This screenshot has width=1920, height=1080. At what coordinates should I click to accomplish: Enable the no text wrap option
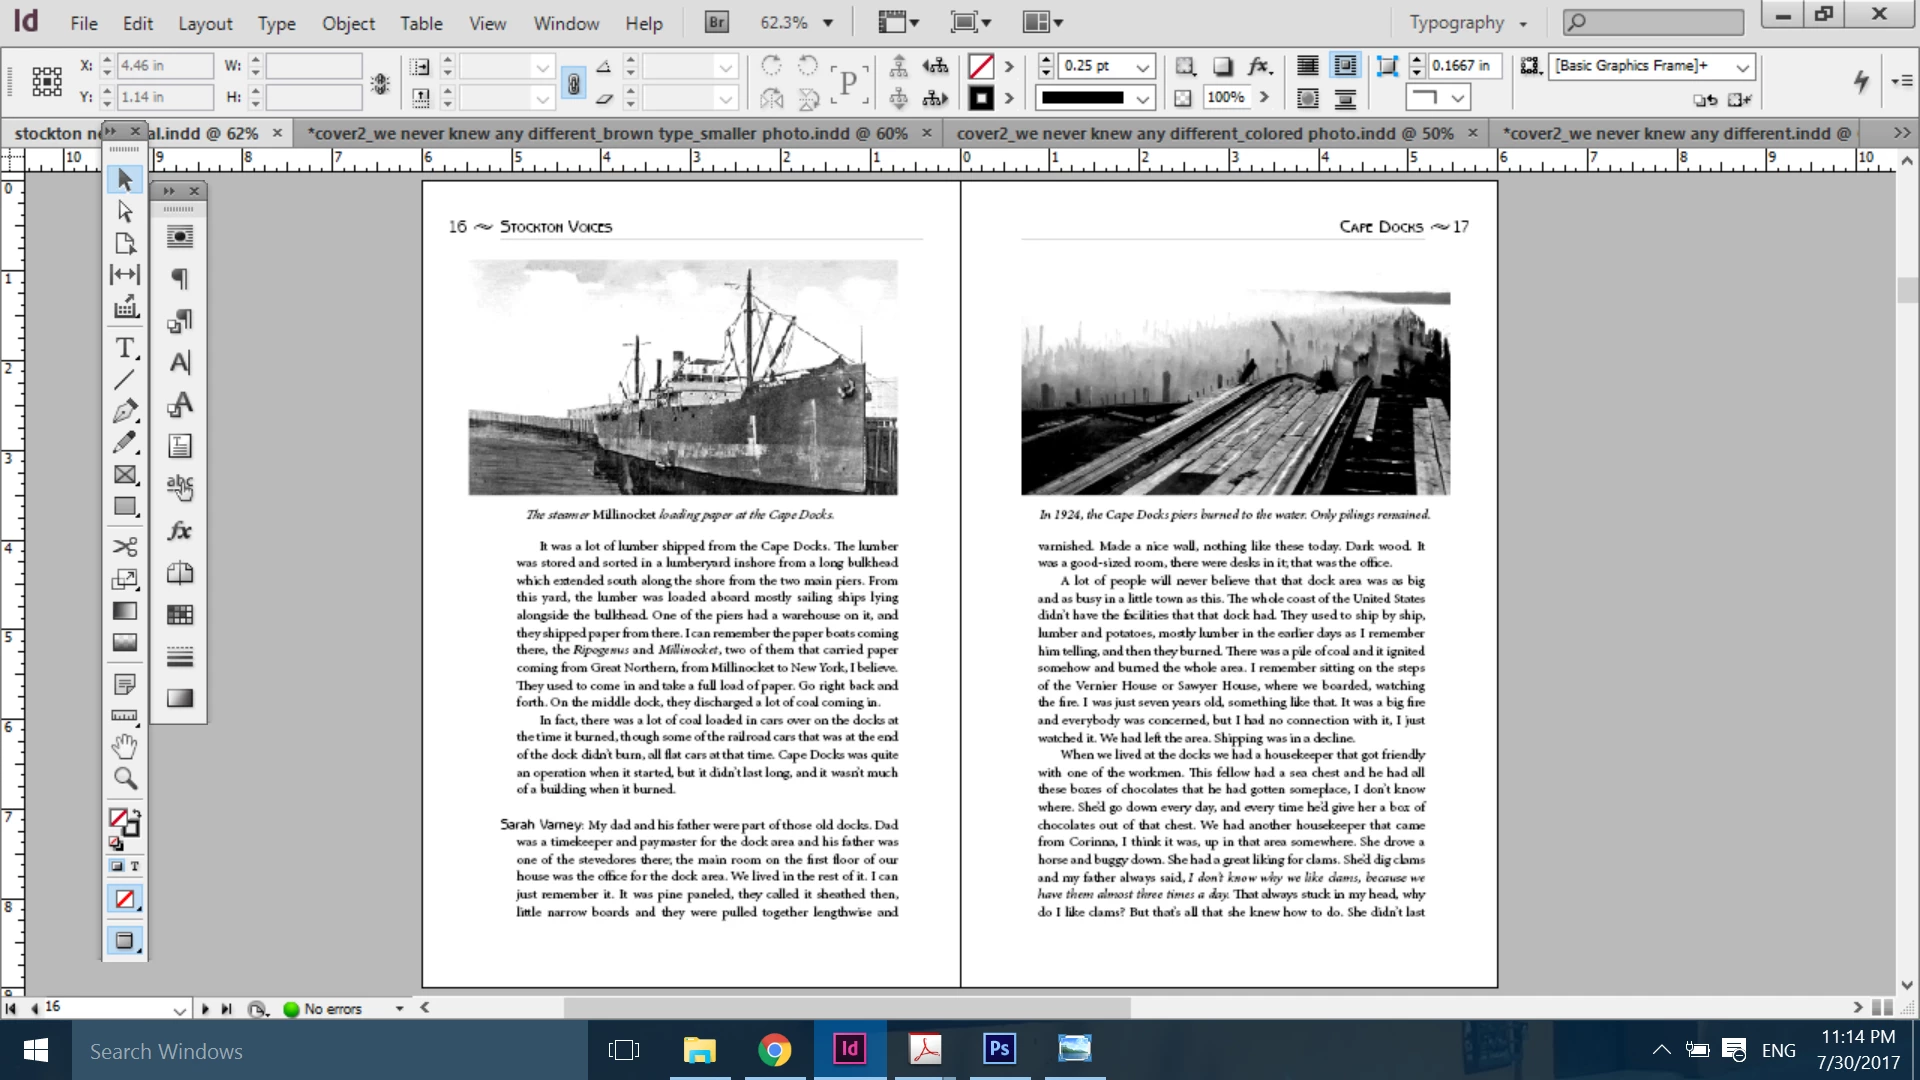(x=1307, y=66)
